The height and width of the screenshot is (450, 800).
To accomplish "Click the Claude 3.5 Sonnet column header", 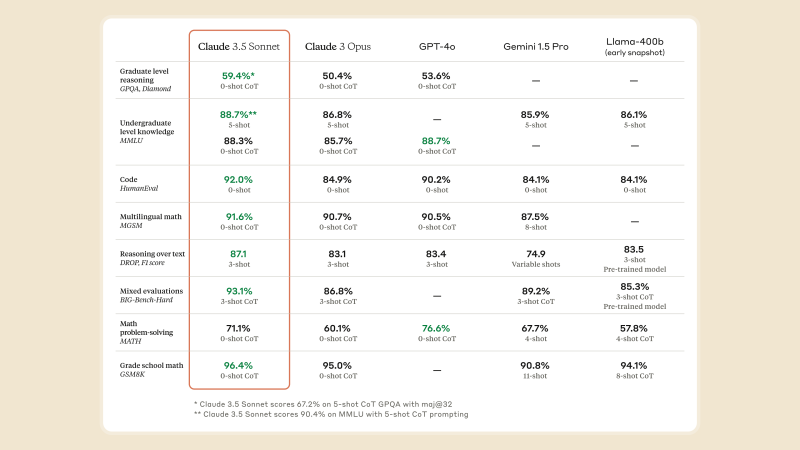I will [239, 46].
